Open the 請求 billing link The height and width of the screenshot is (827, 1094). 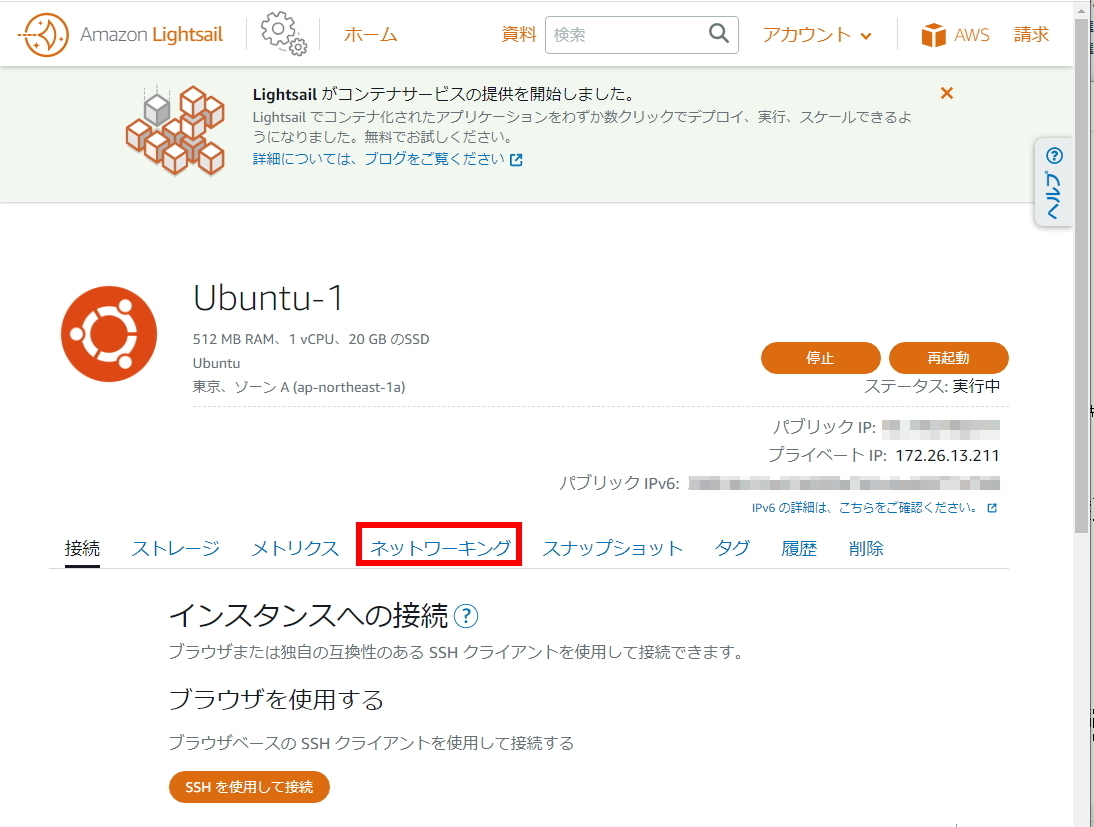(1031, 34)
